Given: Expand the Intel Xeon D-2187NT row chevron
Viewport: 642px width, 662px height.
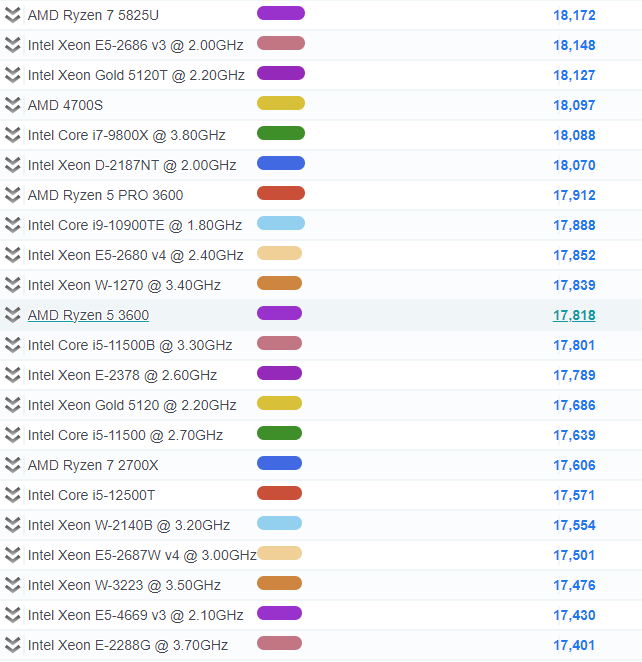Looking at the screenshot, I should click(13, 165).
